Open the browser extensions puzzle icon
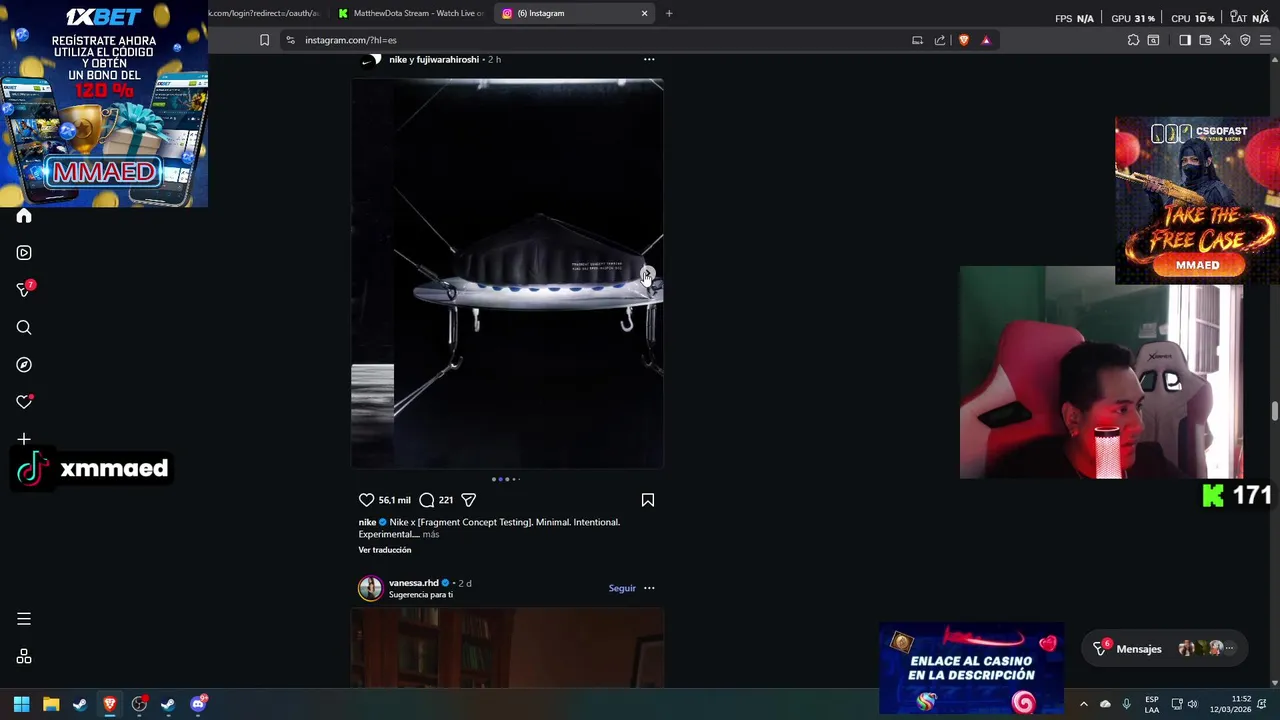The width and height of the screenshot is (1280, 720). tap(1133, 40)
